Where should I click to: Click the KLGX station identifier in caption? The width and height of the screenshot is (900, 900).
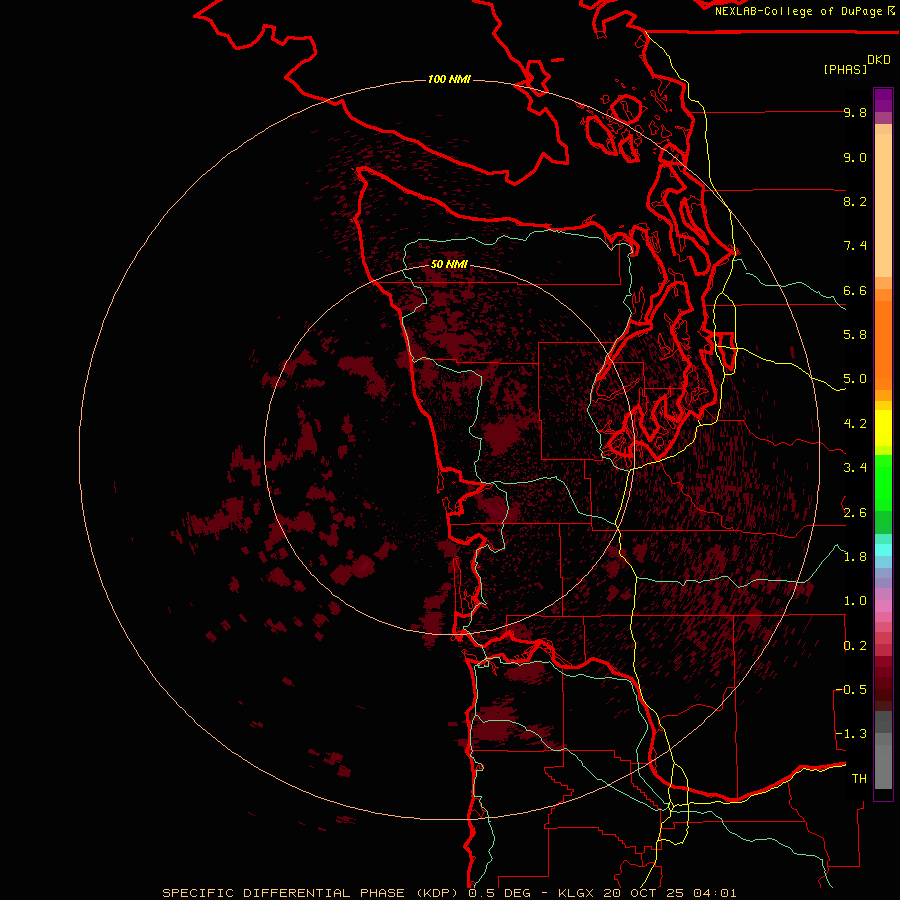(577, 893)
